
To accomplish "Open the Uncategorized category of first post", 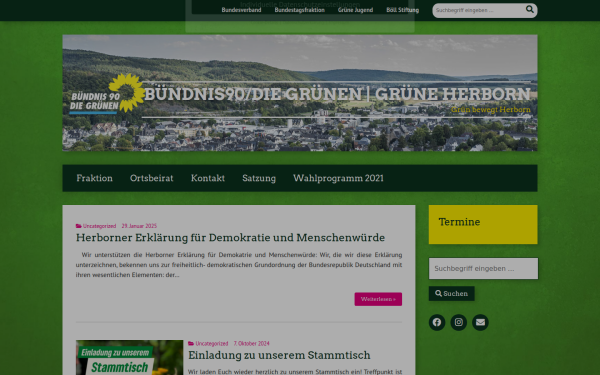I will pyautogui.click(x=99, y=226).
